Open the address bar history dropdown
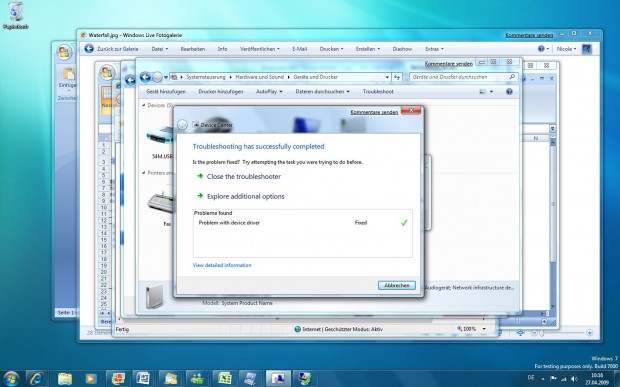 click(387, 77)
